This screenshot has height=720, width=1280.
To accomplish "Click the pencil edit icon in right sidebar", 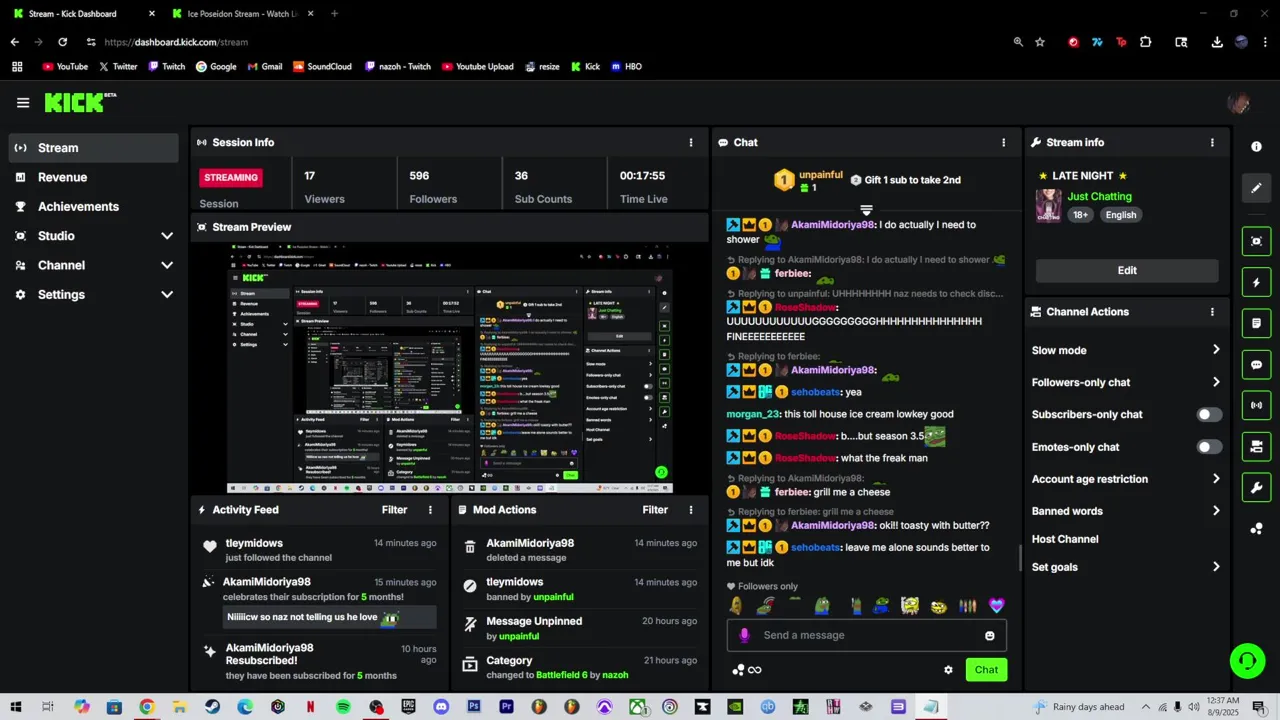I will click(x=1257, y=188).
